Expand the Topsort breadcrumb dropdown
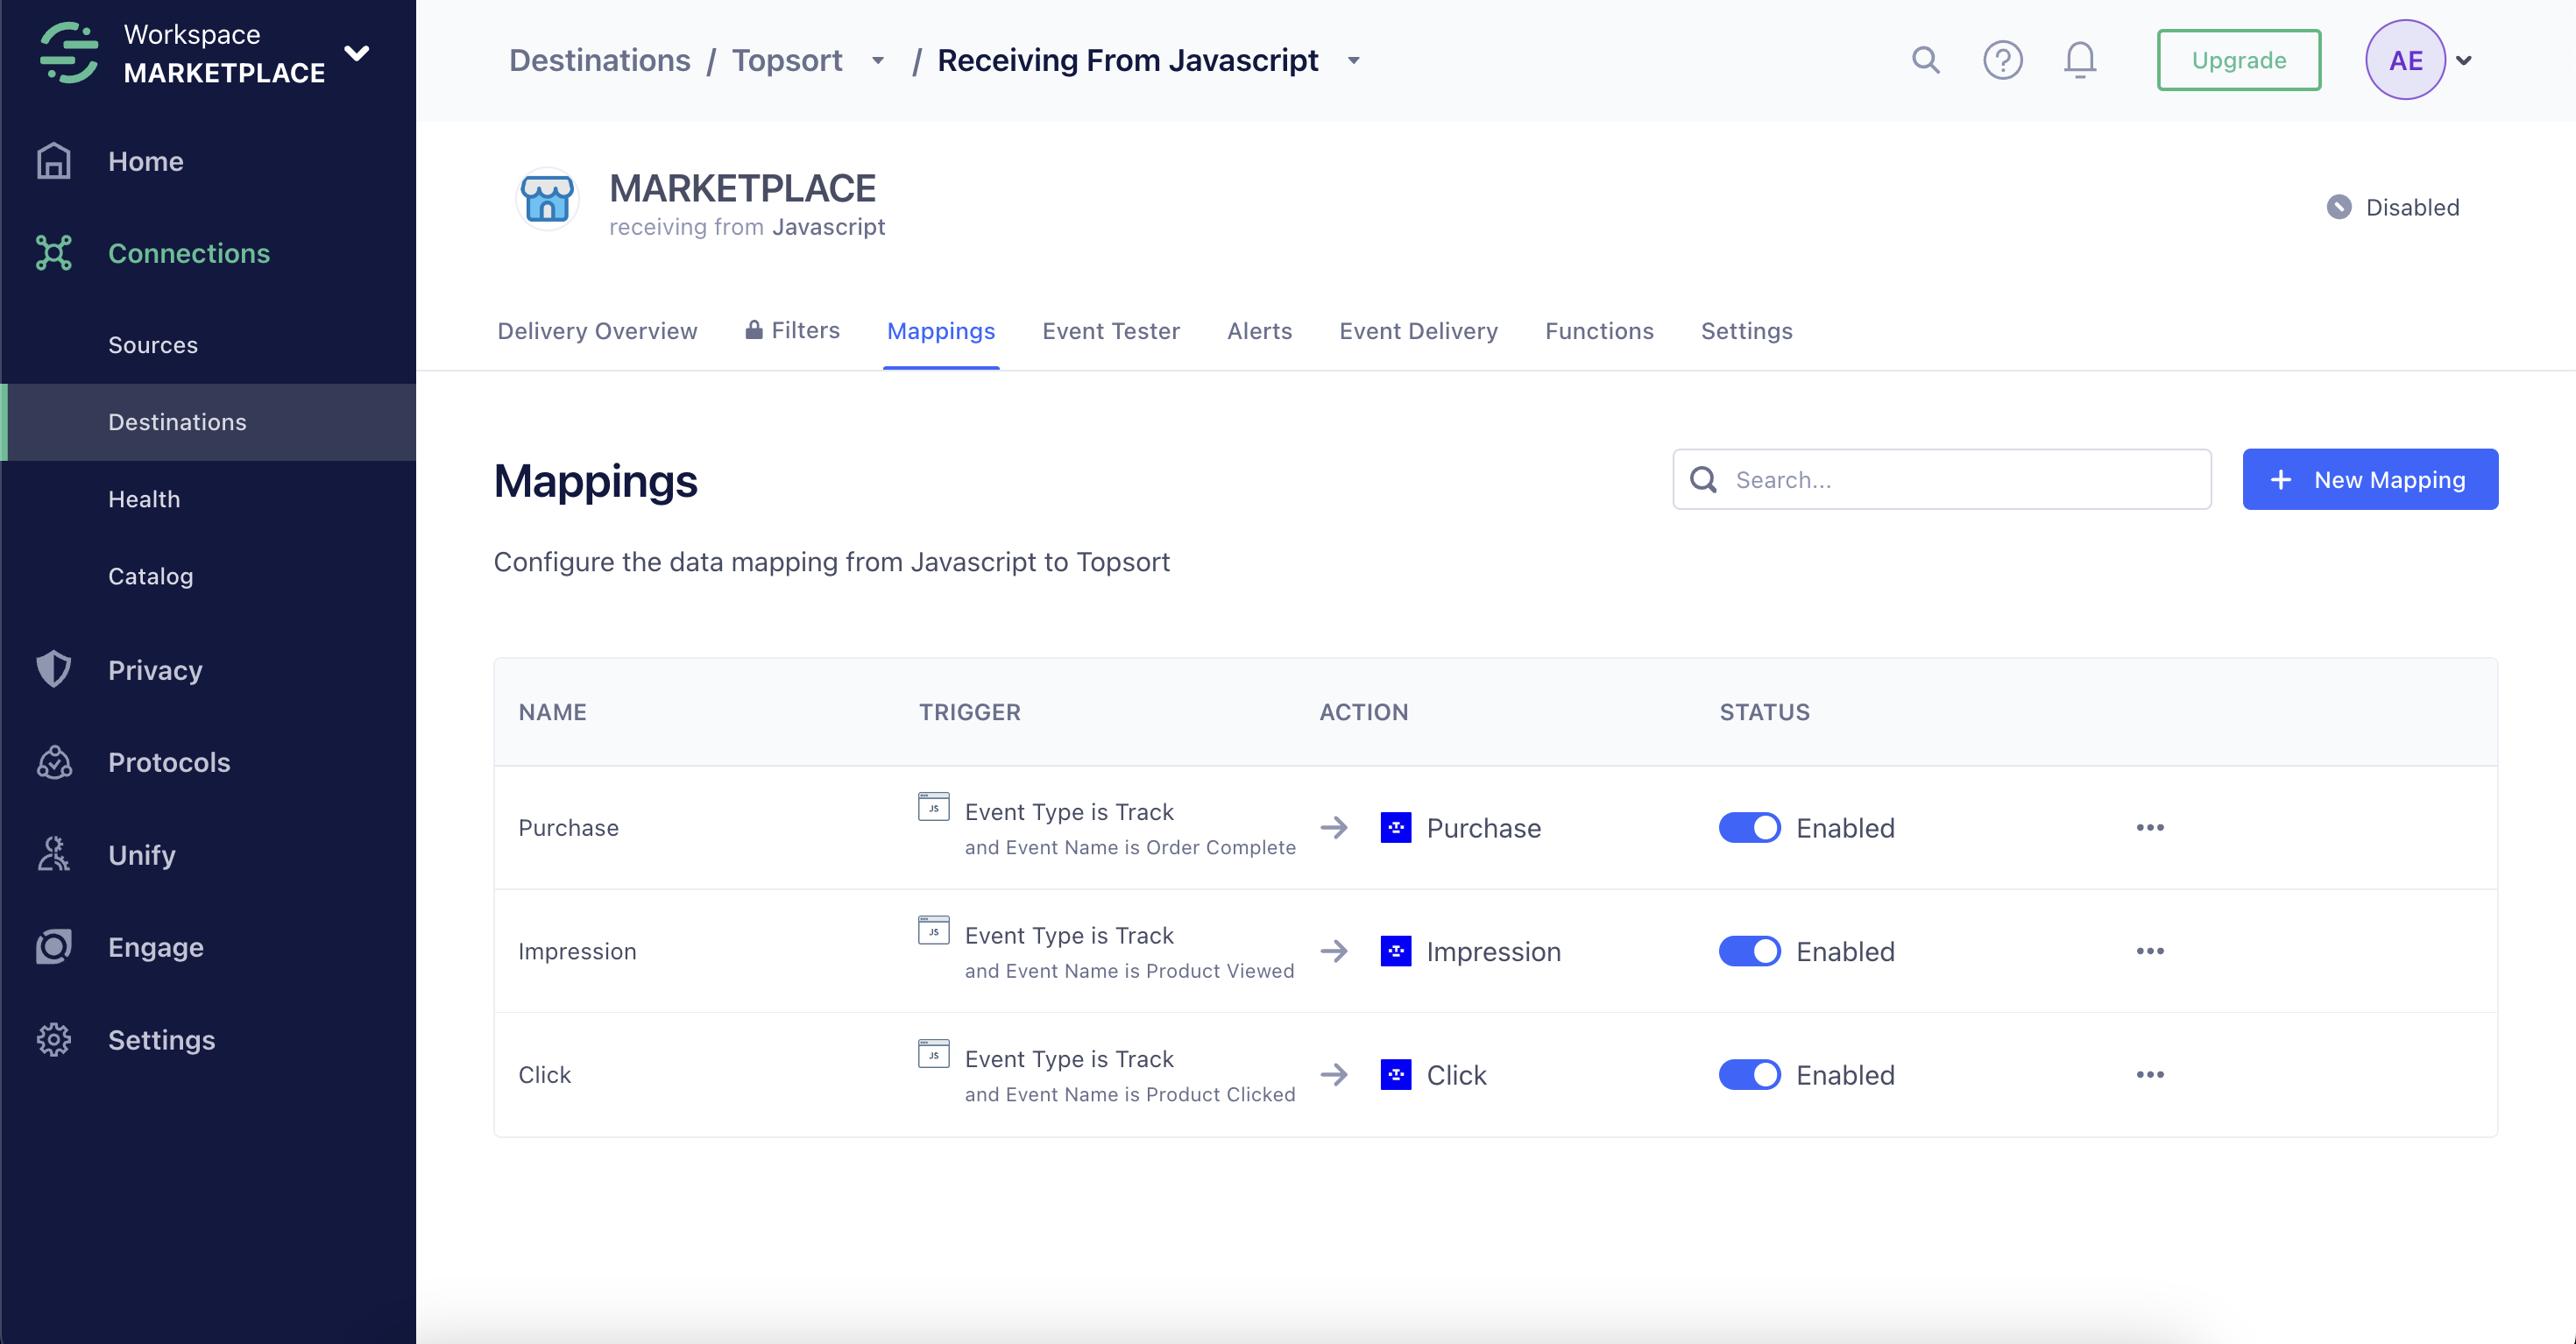This screenshot has height=1344, width=2576. click(x=877, y=60)
